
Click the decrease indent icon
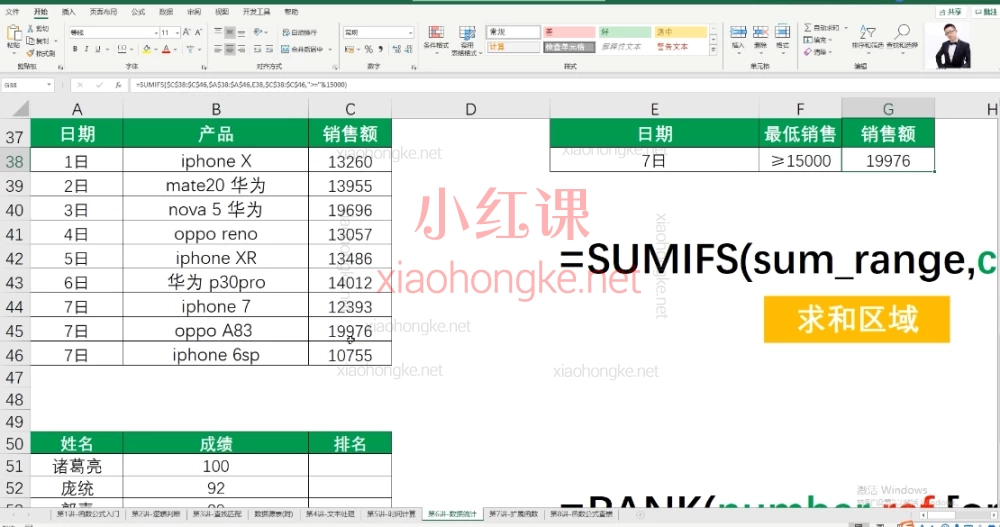coord(258,49)
